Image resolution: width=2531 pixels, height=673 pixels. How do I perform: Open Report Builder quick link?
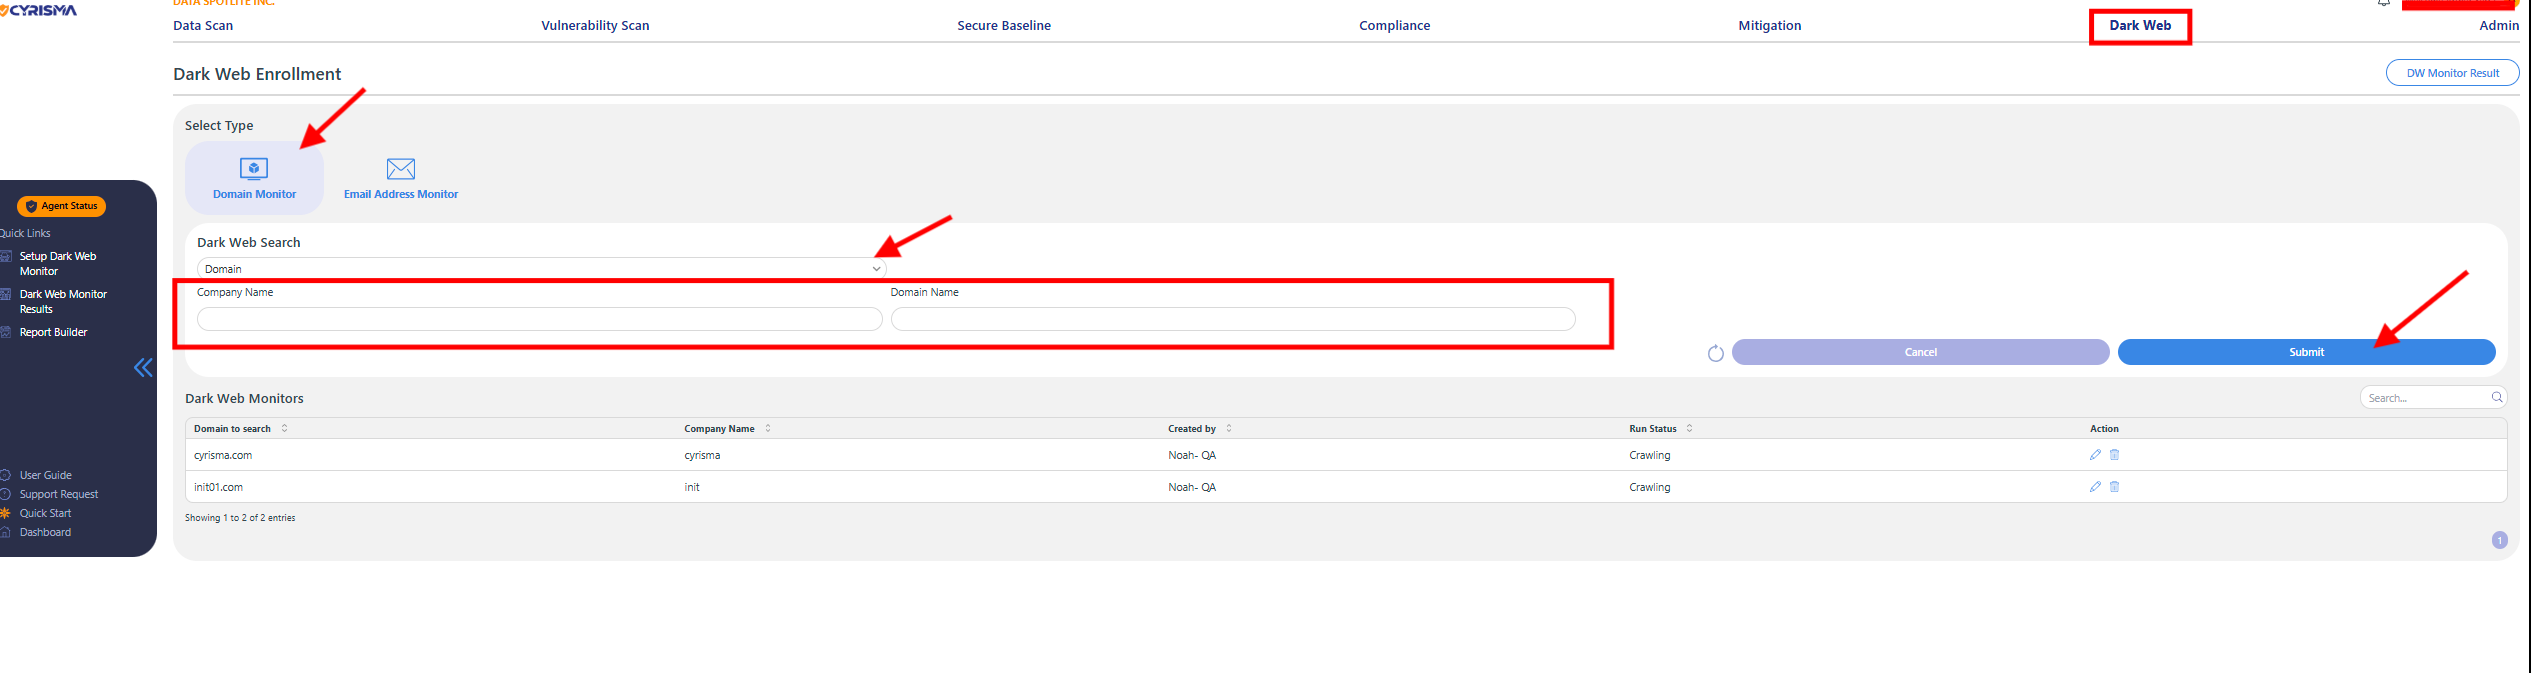53,332
